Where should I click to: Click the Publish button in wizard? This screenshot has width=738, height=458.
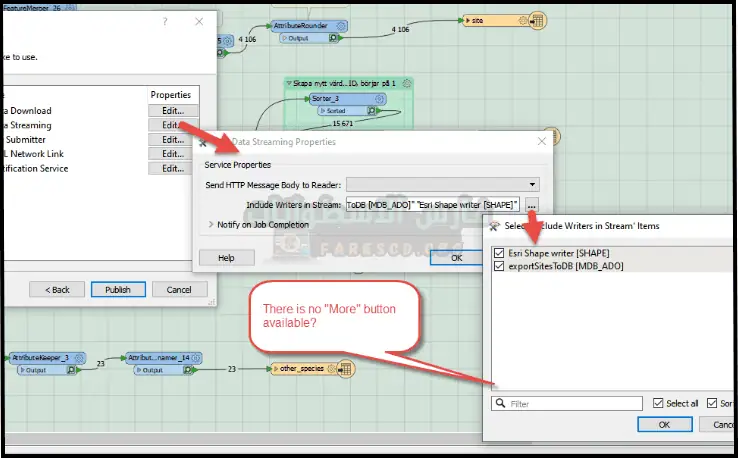(x=117, y=289)
